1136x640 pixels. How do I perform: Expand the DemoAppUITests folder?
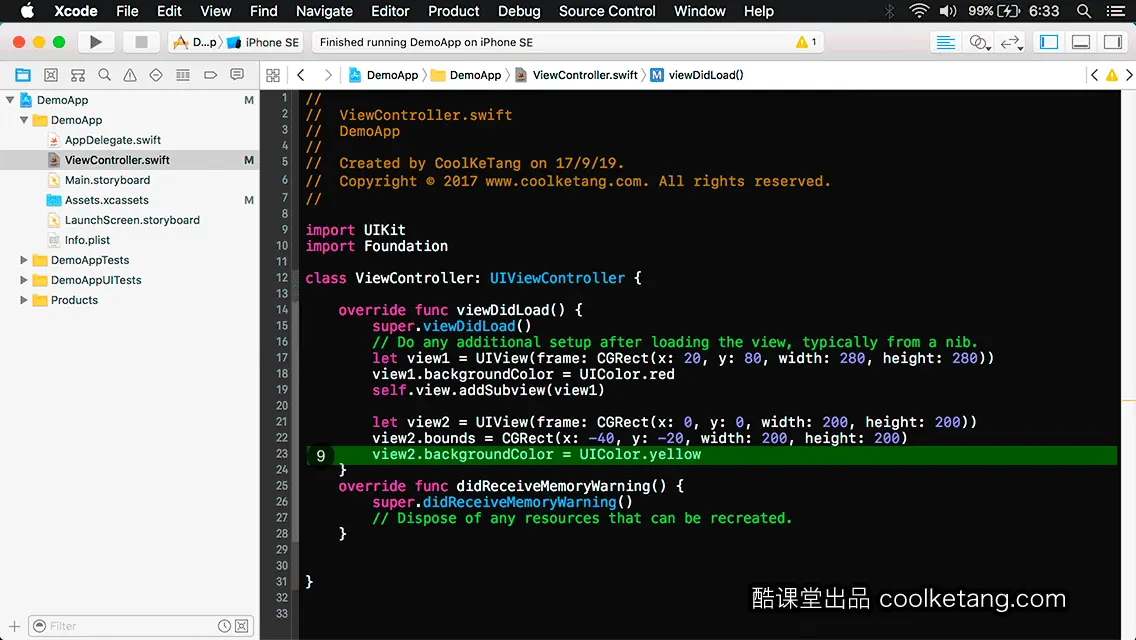[x=24, y=280]
